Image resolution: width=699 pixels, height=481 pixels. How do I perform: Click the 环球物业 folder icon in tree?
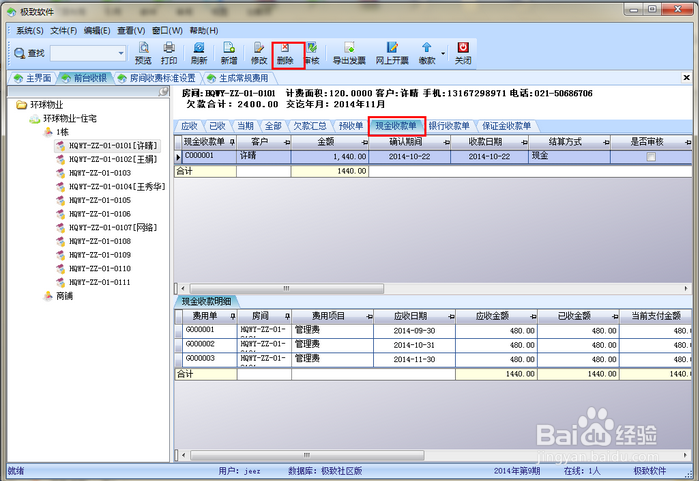pyautogui.click(x=21, y=105)
